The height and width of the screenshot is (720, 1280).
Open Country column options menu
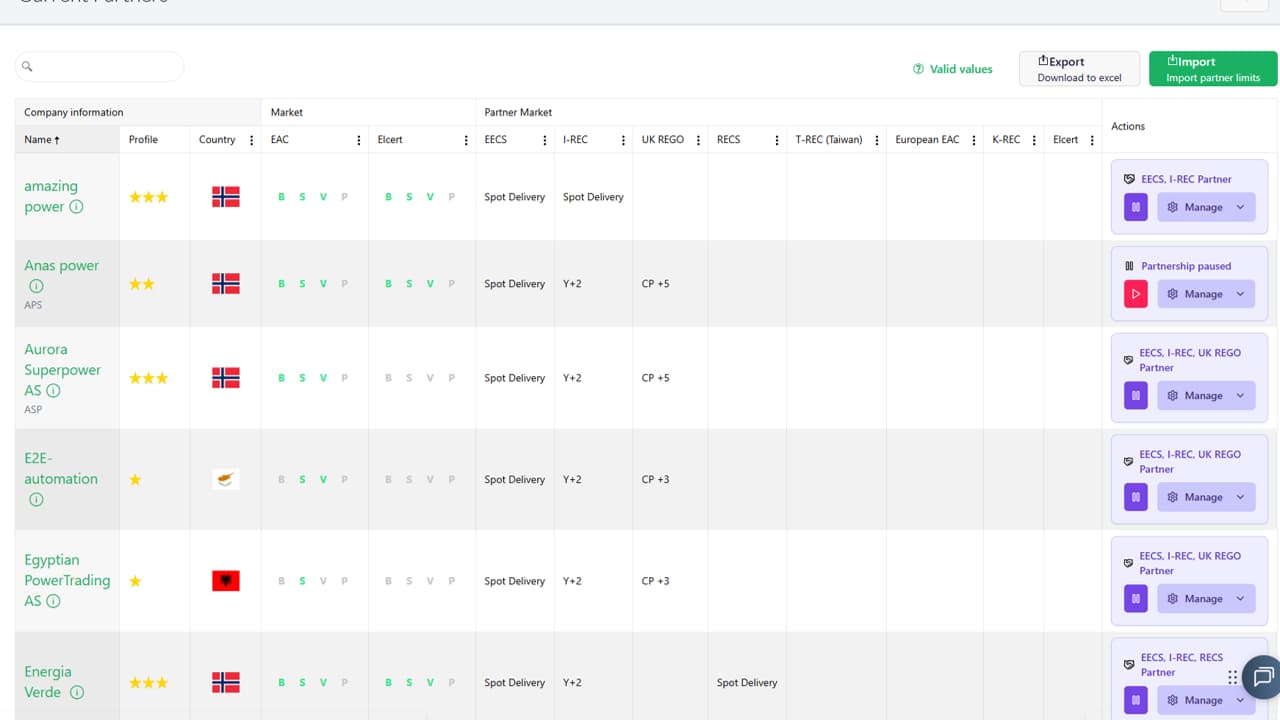pyautogui.click(x=251, y=140)
